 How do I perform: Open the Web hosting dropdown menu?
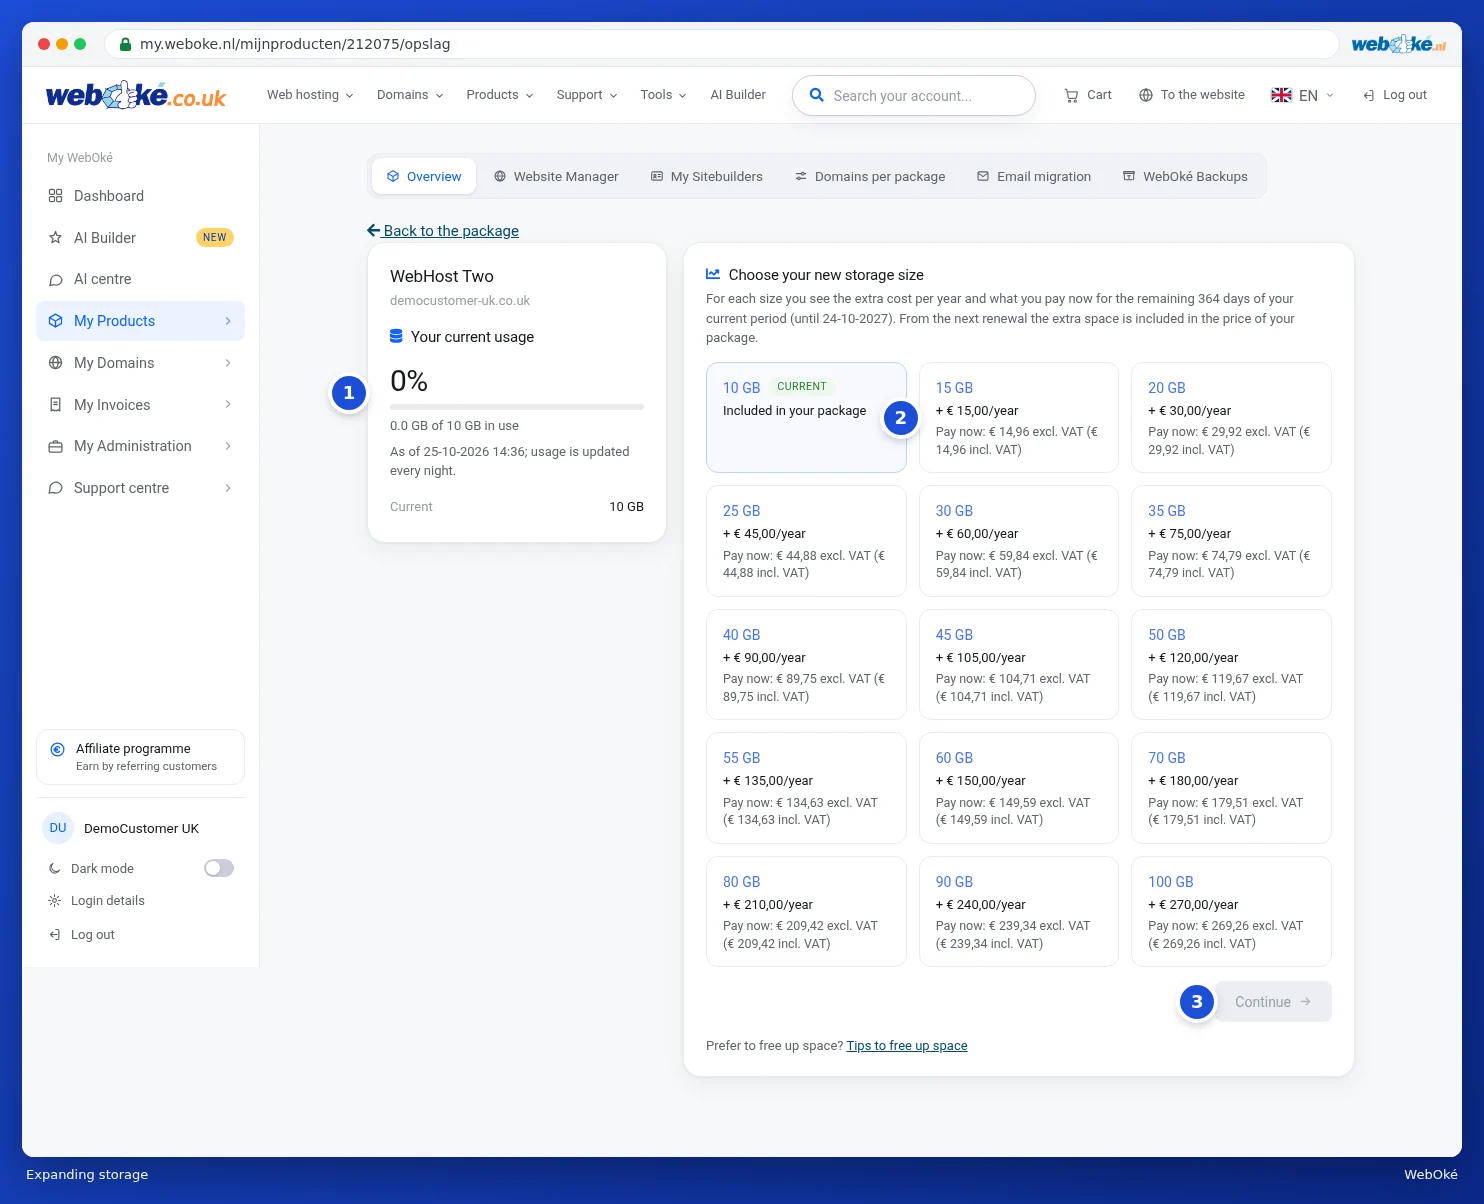310,95
